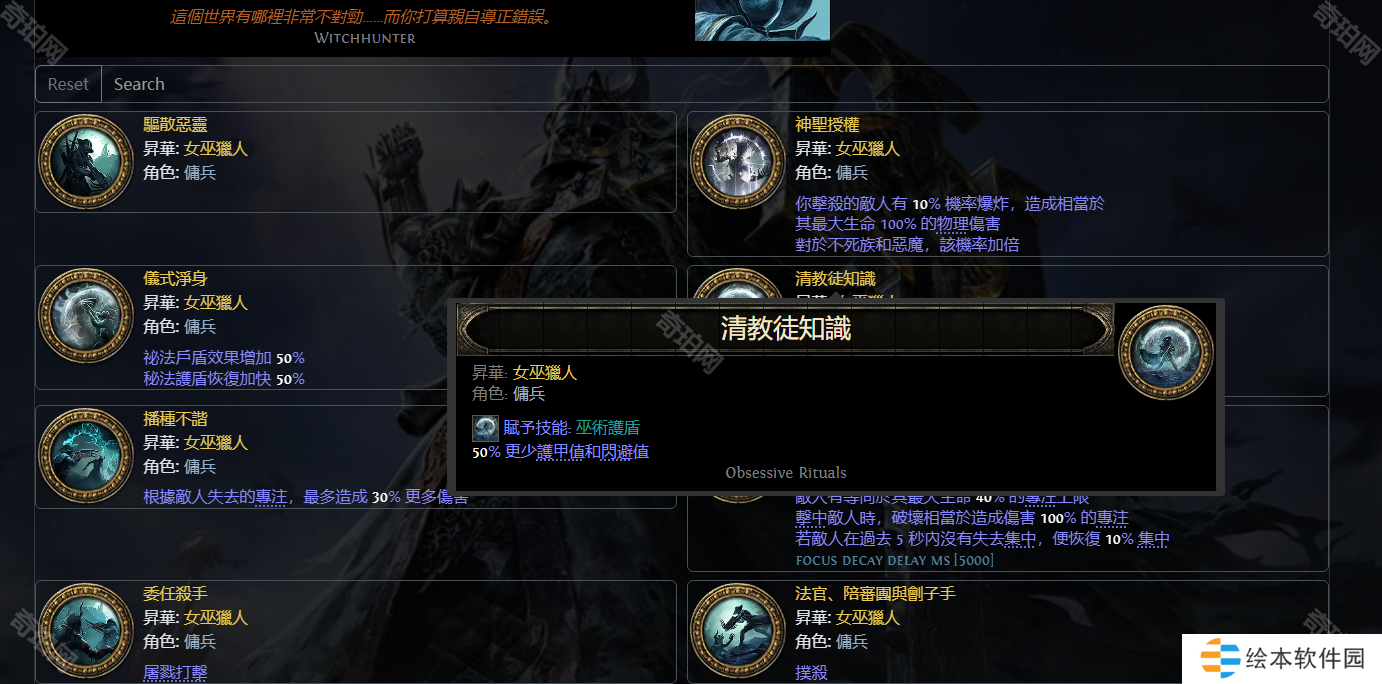Open the 播種不諧 title link
The image size is (1382, 684).
click(x=175, y=418)
